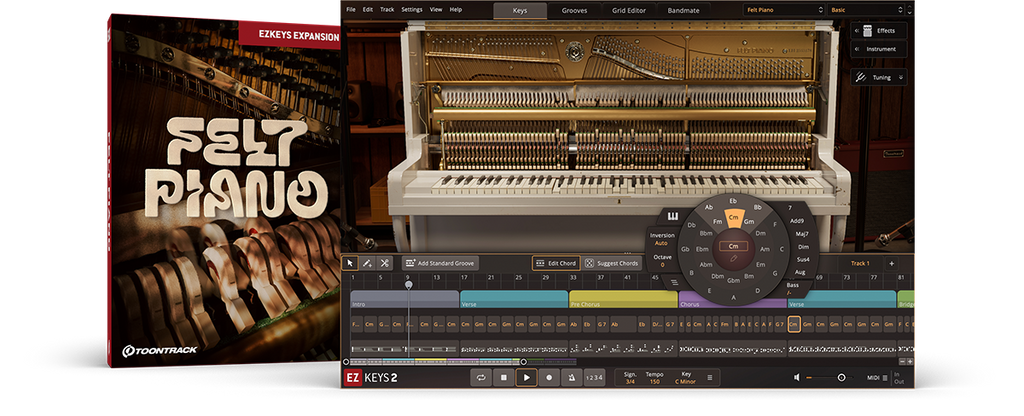
Task: Zoom out timeline with minus button
Action: [x=903, y=361]
